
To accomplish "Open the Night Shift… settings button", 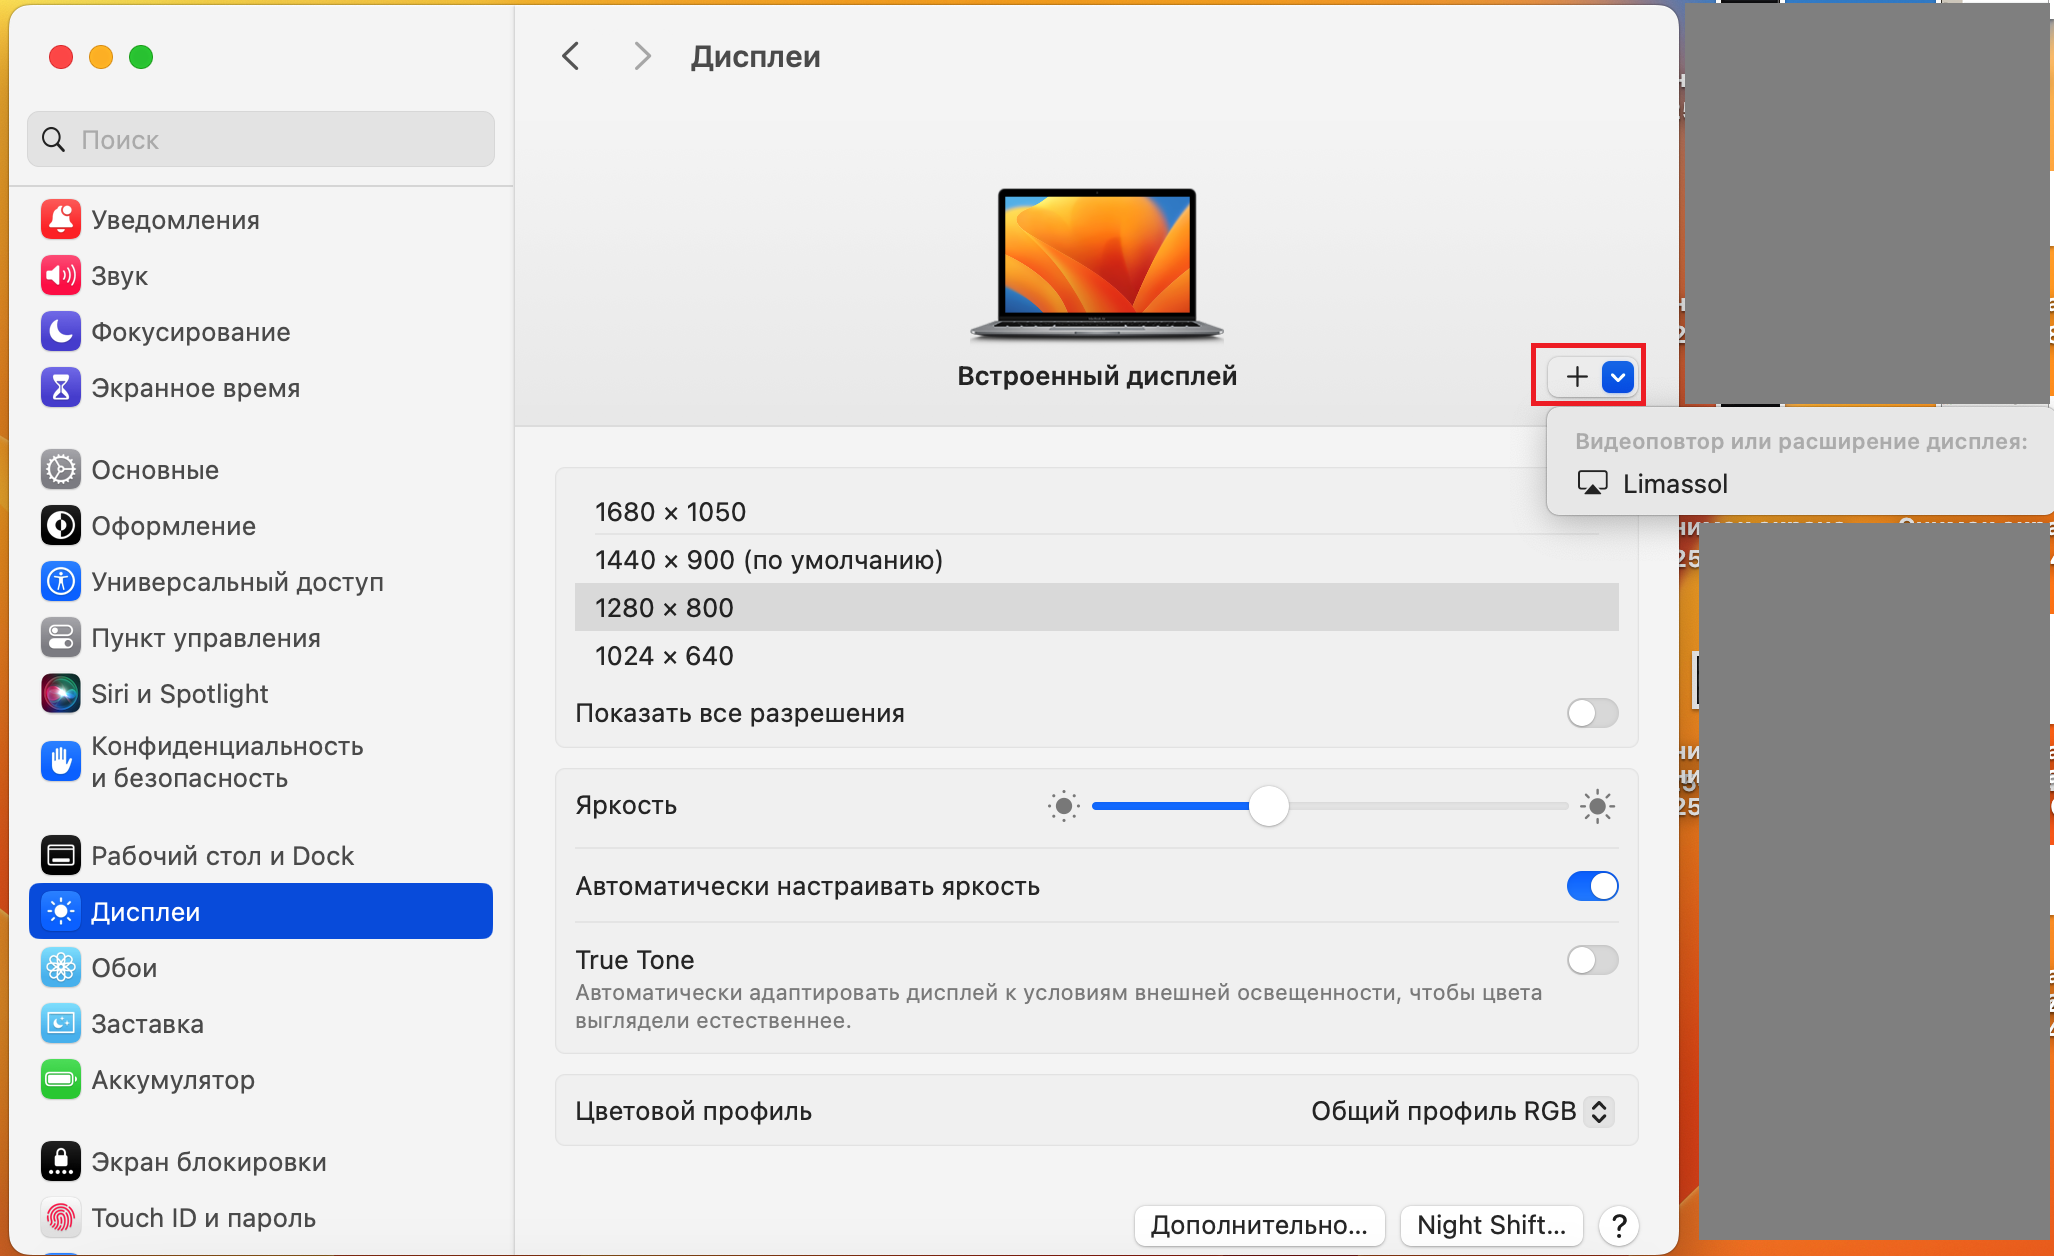I will click(x=1491, y=1225).
